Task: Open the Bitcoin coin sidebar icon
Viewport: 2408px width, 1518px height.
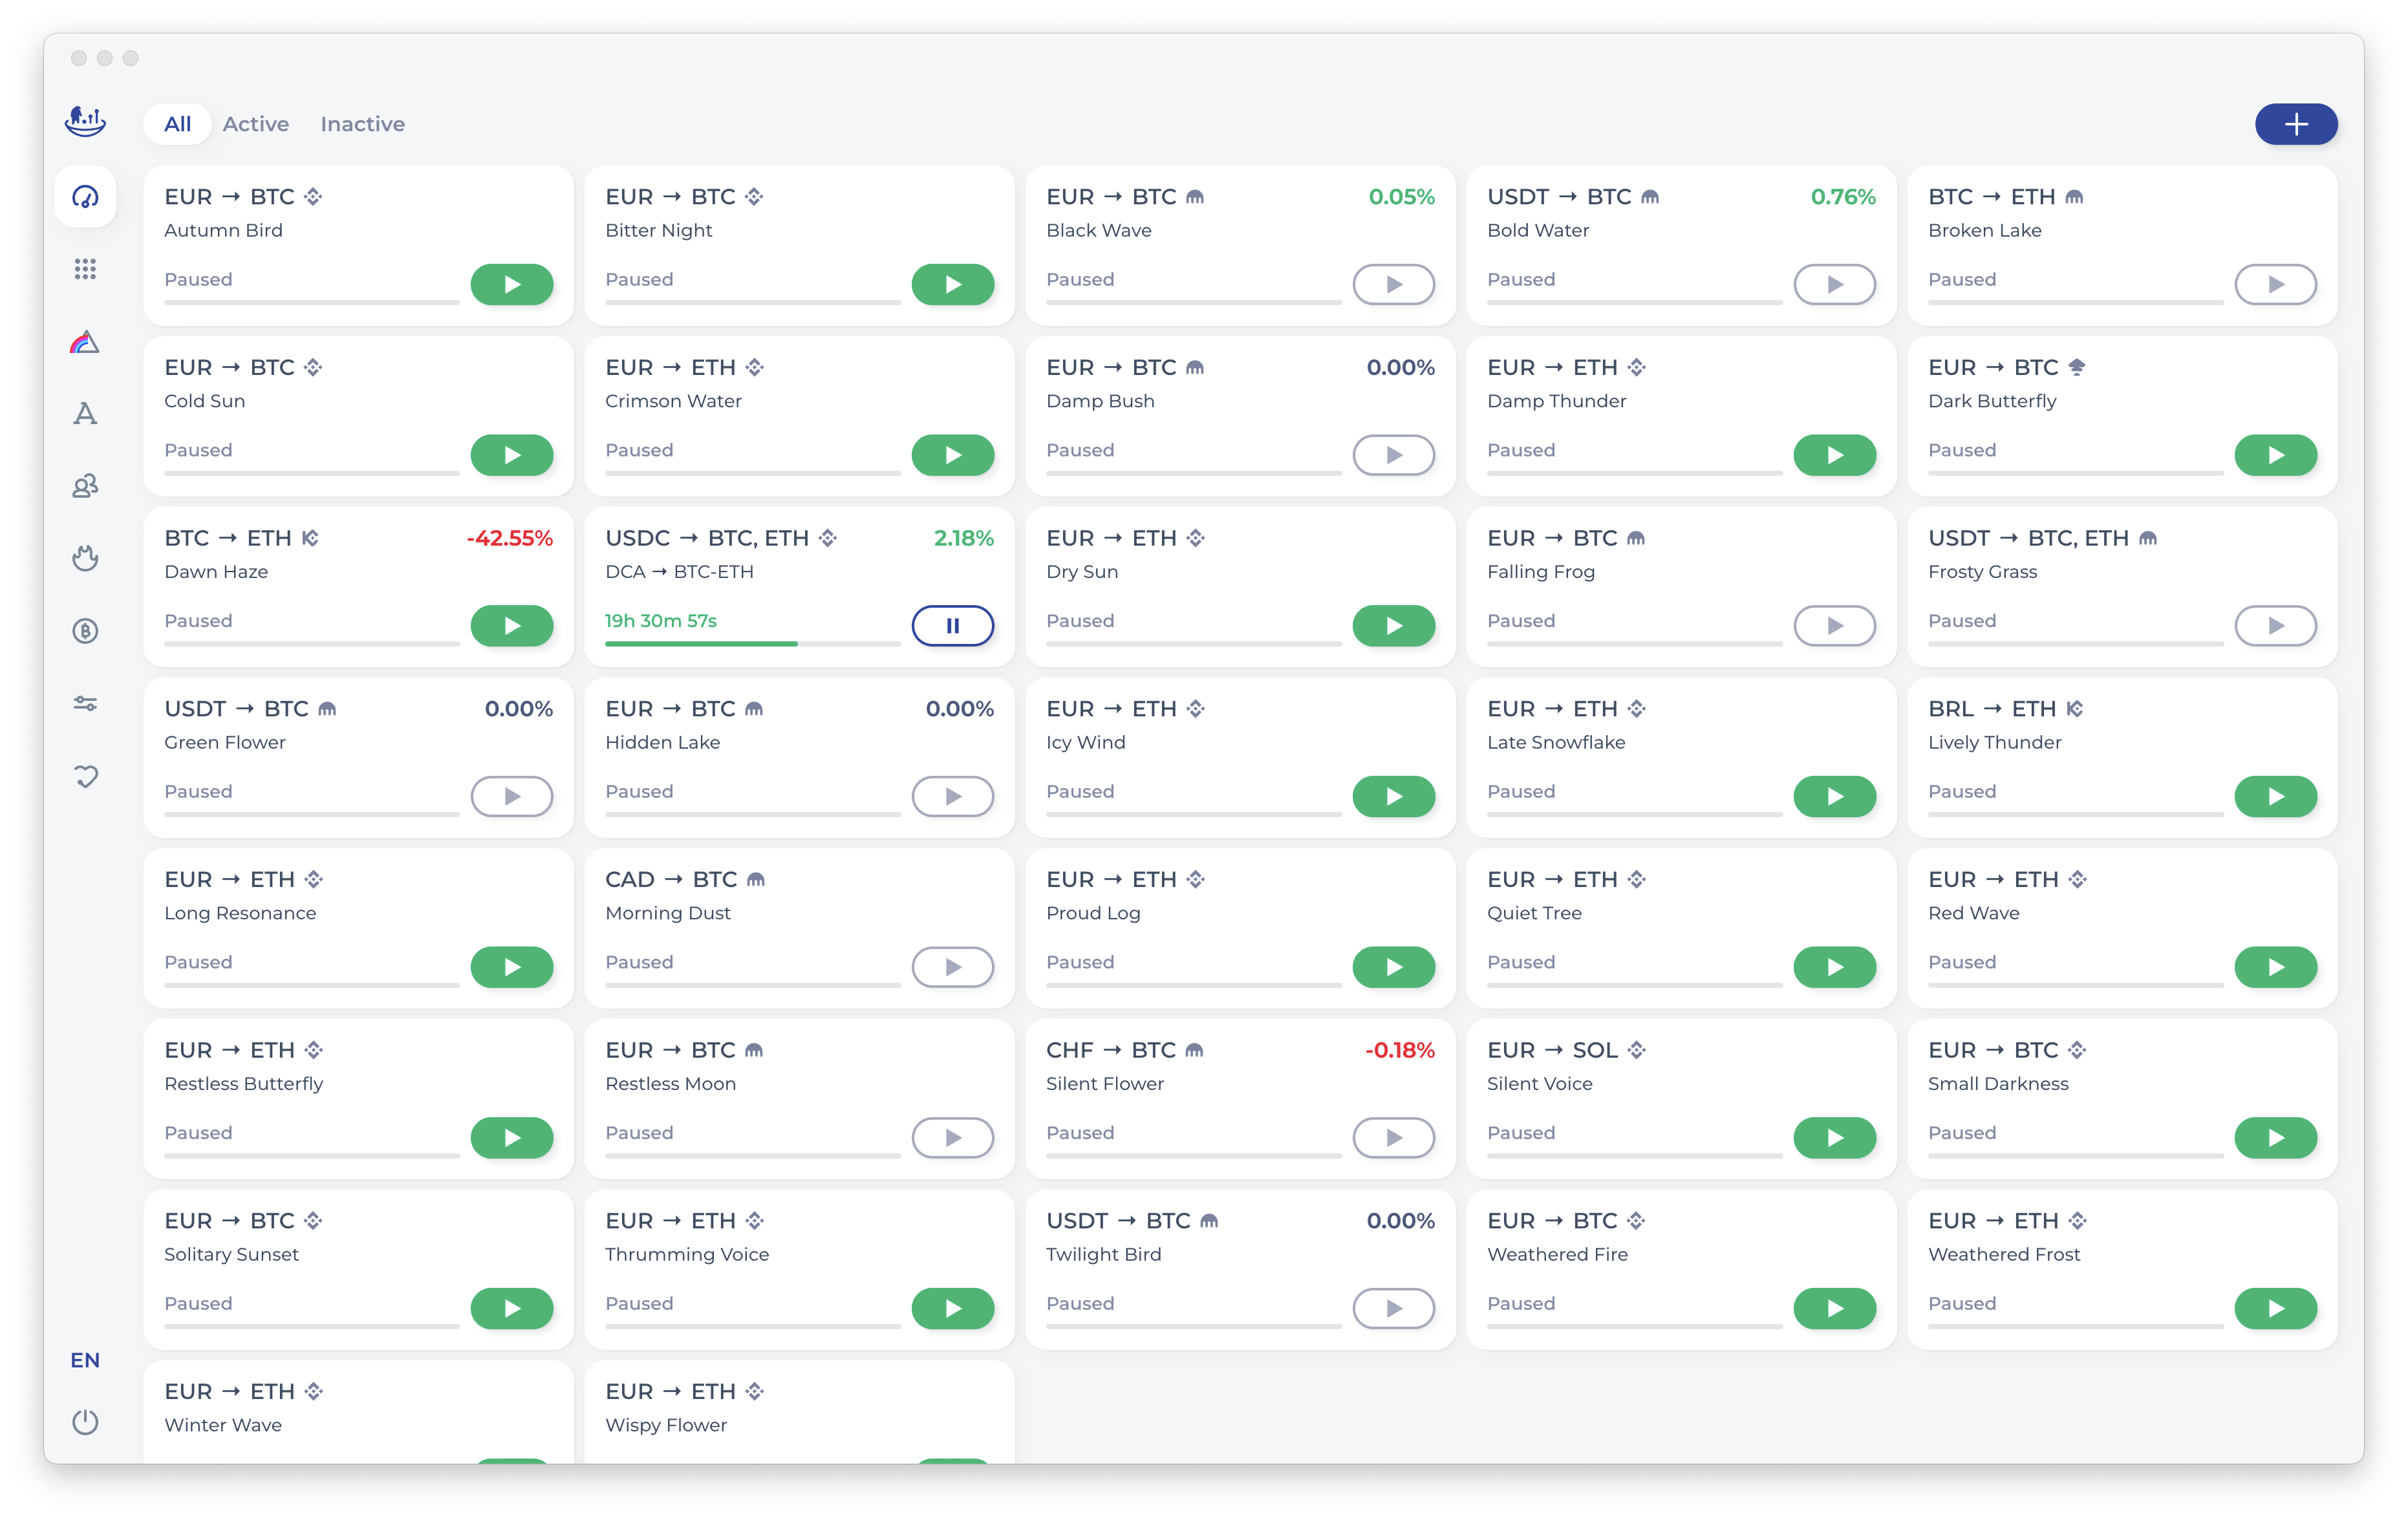Action: click(x=85, y=631)
